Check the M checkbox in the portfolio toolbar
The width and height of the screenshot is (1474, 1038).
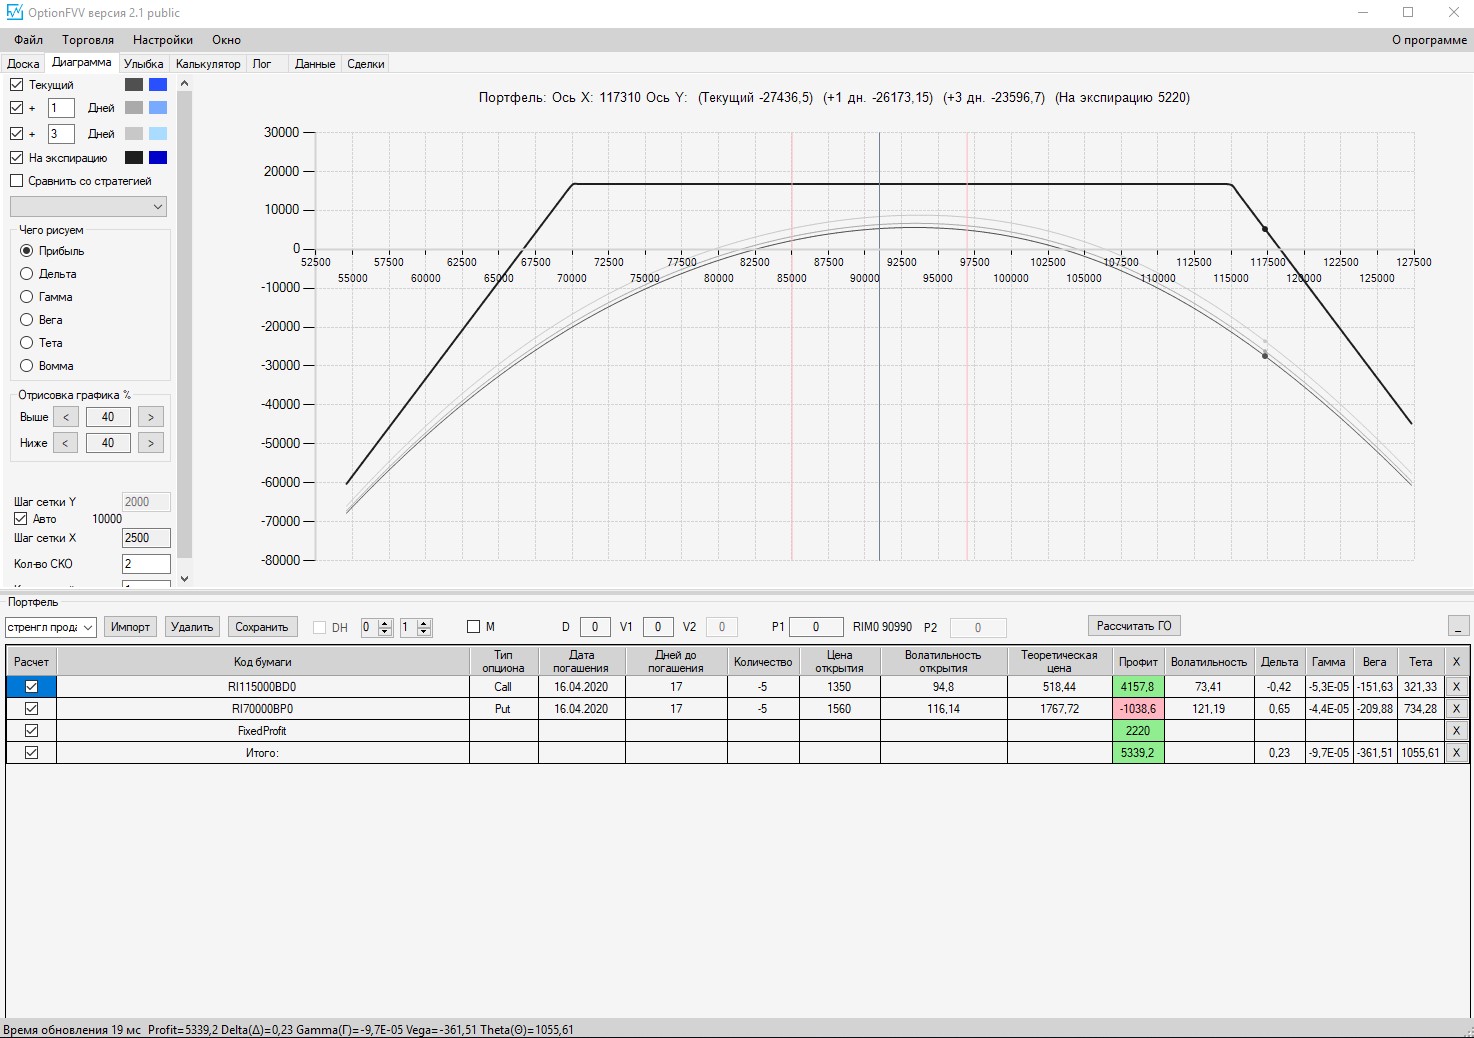click(x=474, y=627)
